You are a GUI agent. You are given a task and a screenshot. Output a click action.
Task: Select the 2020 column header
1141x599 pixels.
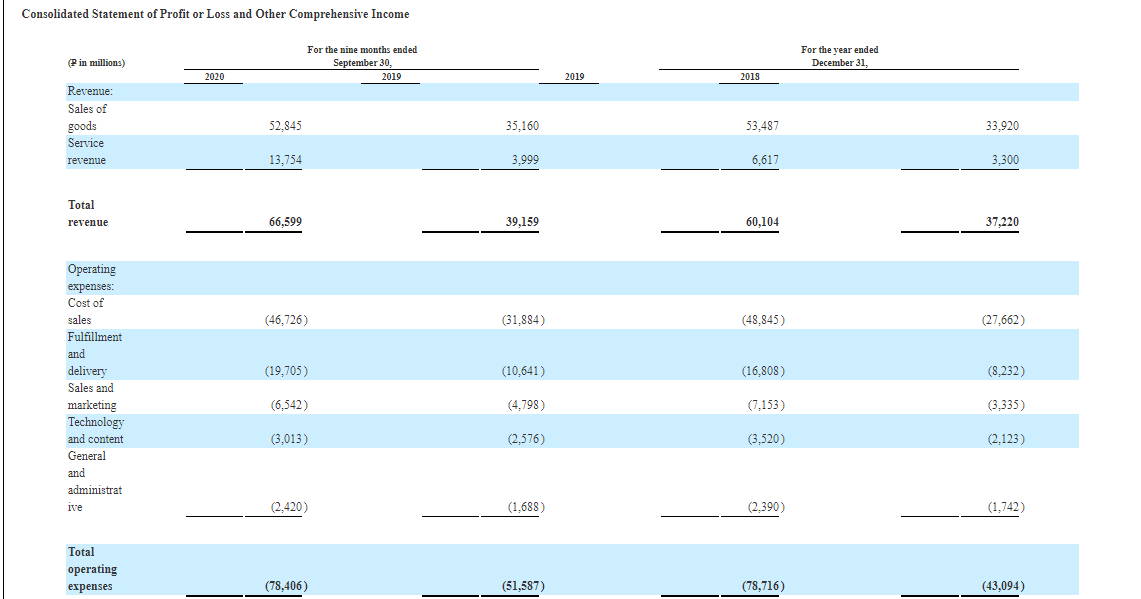pos(214,76)
